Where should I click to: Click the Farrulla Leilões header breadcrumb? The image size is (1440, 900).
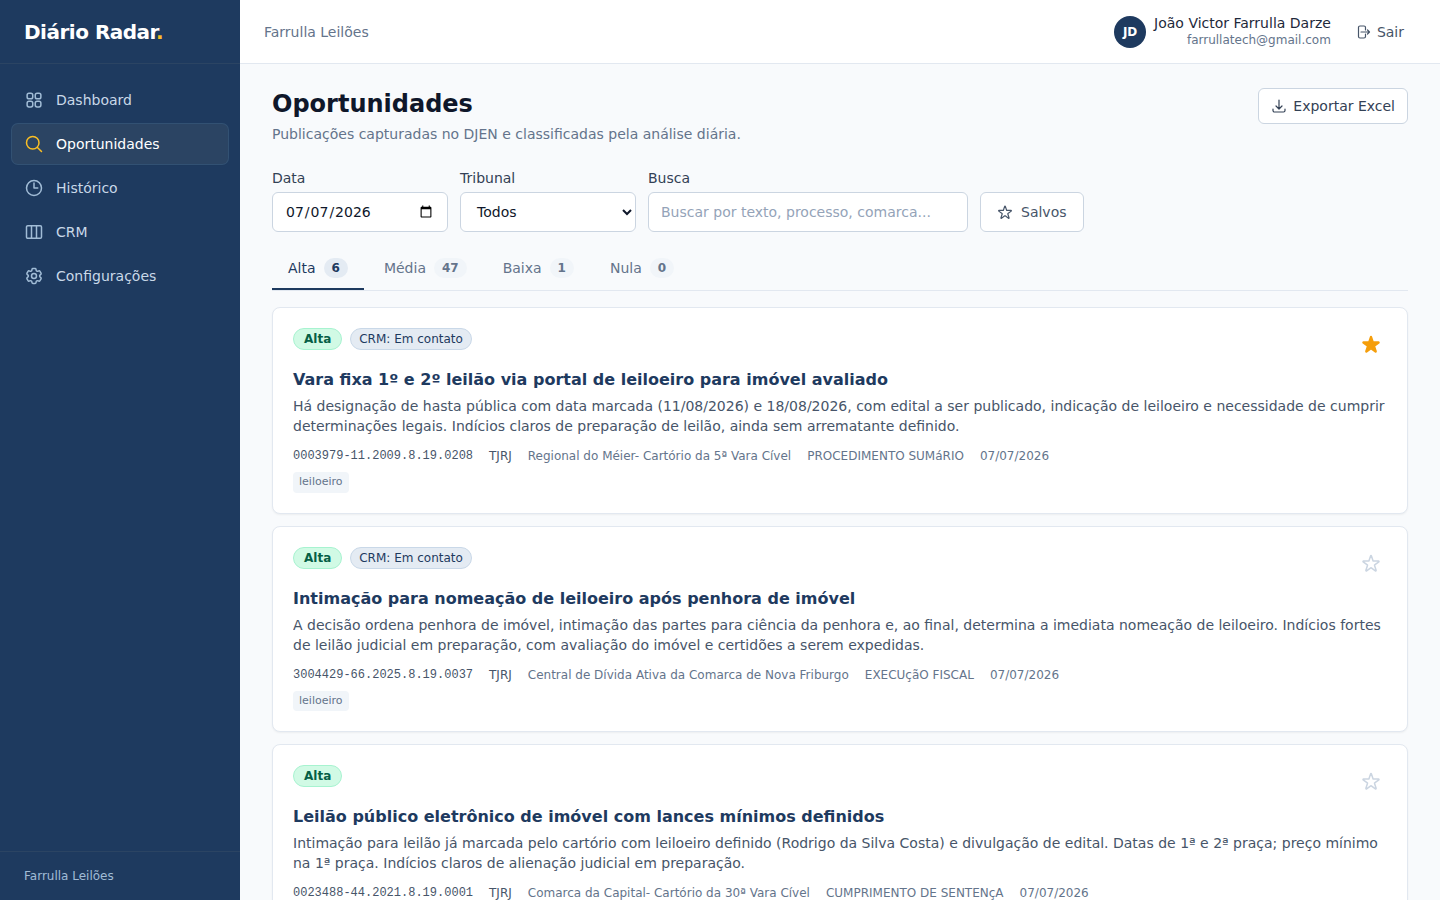click(x=316, y=32)
